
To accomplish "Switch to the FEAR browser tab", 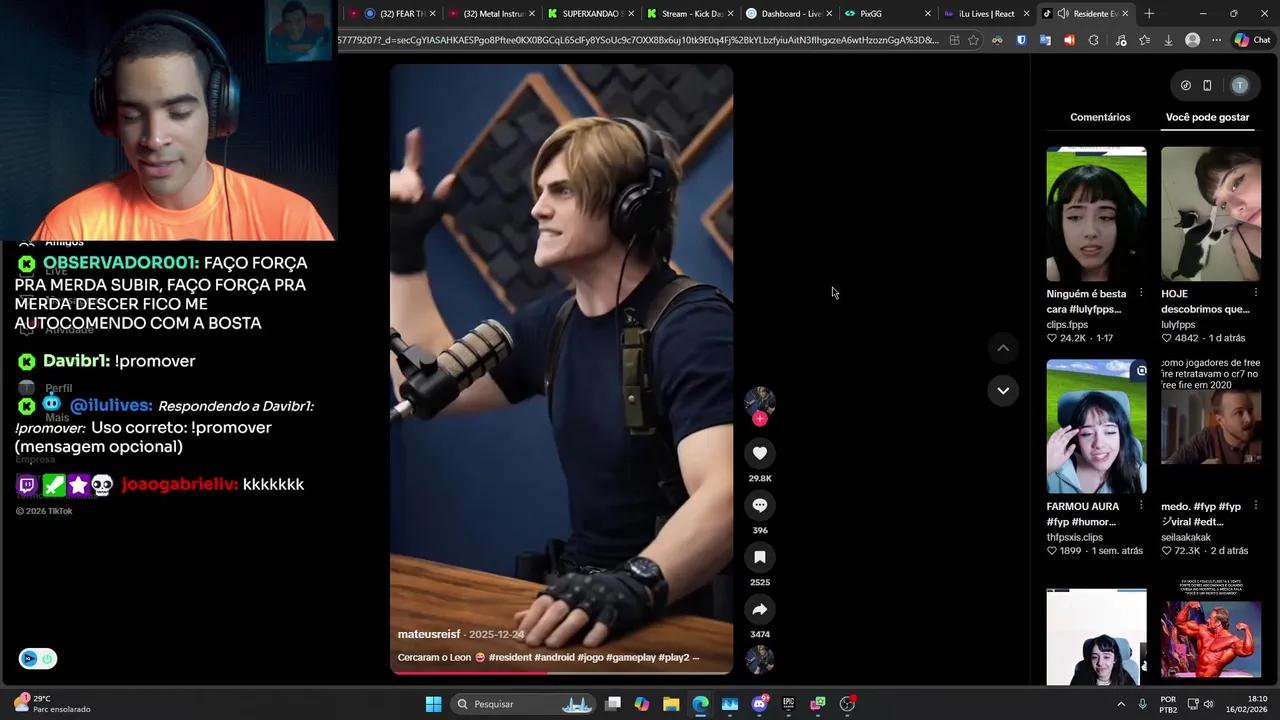I will [393, 14].
